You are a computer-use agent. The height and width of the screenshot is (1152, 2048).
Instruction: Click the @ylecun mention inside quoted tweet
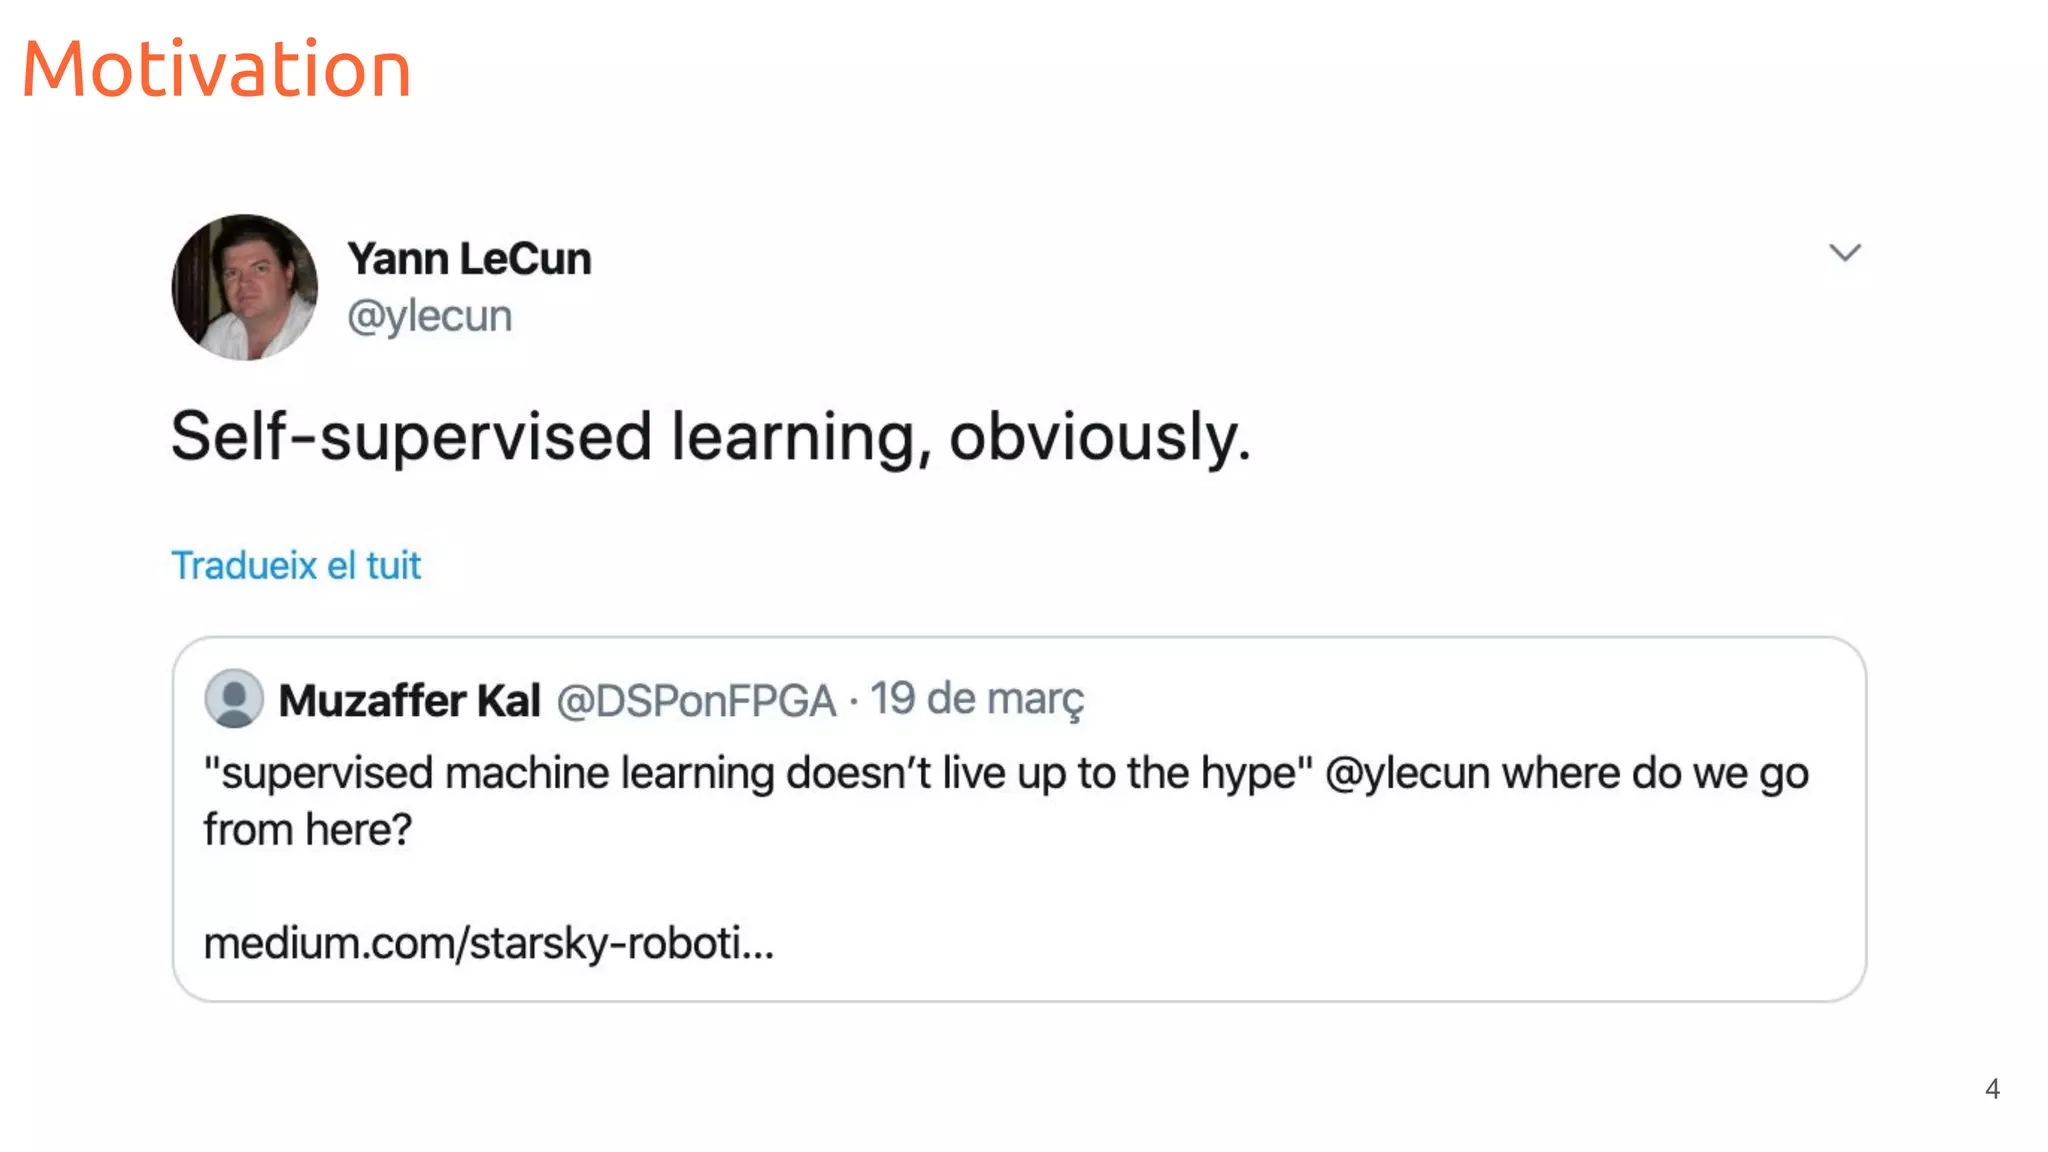[1407, 773]
